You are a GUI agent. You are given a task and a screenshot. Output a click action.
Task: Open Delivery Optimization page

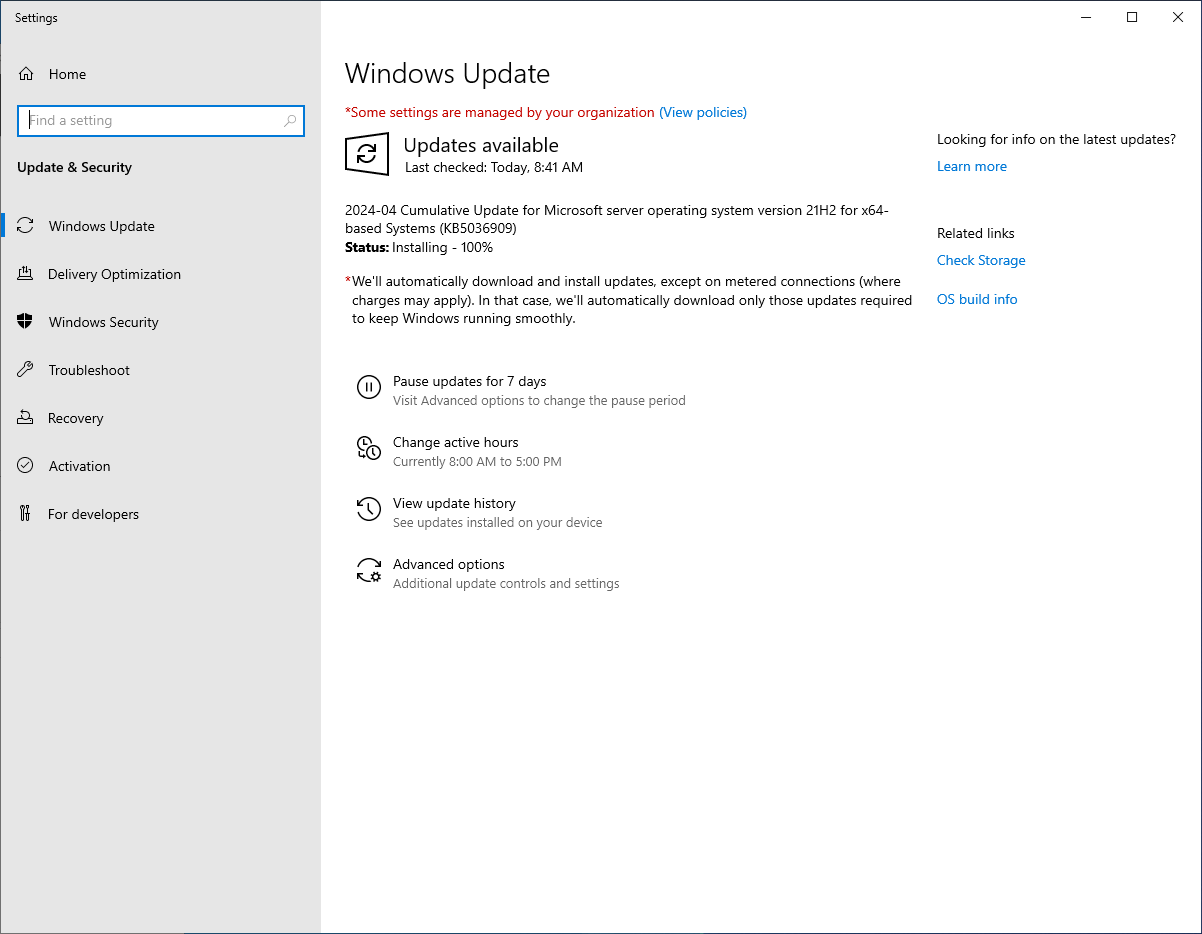coord(161,274)
